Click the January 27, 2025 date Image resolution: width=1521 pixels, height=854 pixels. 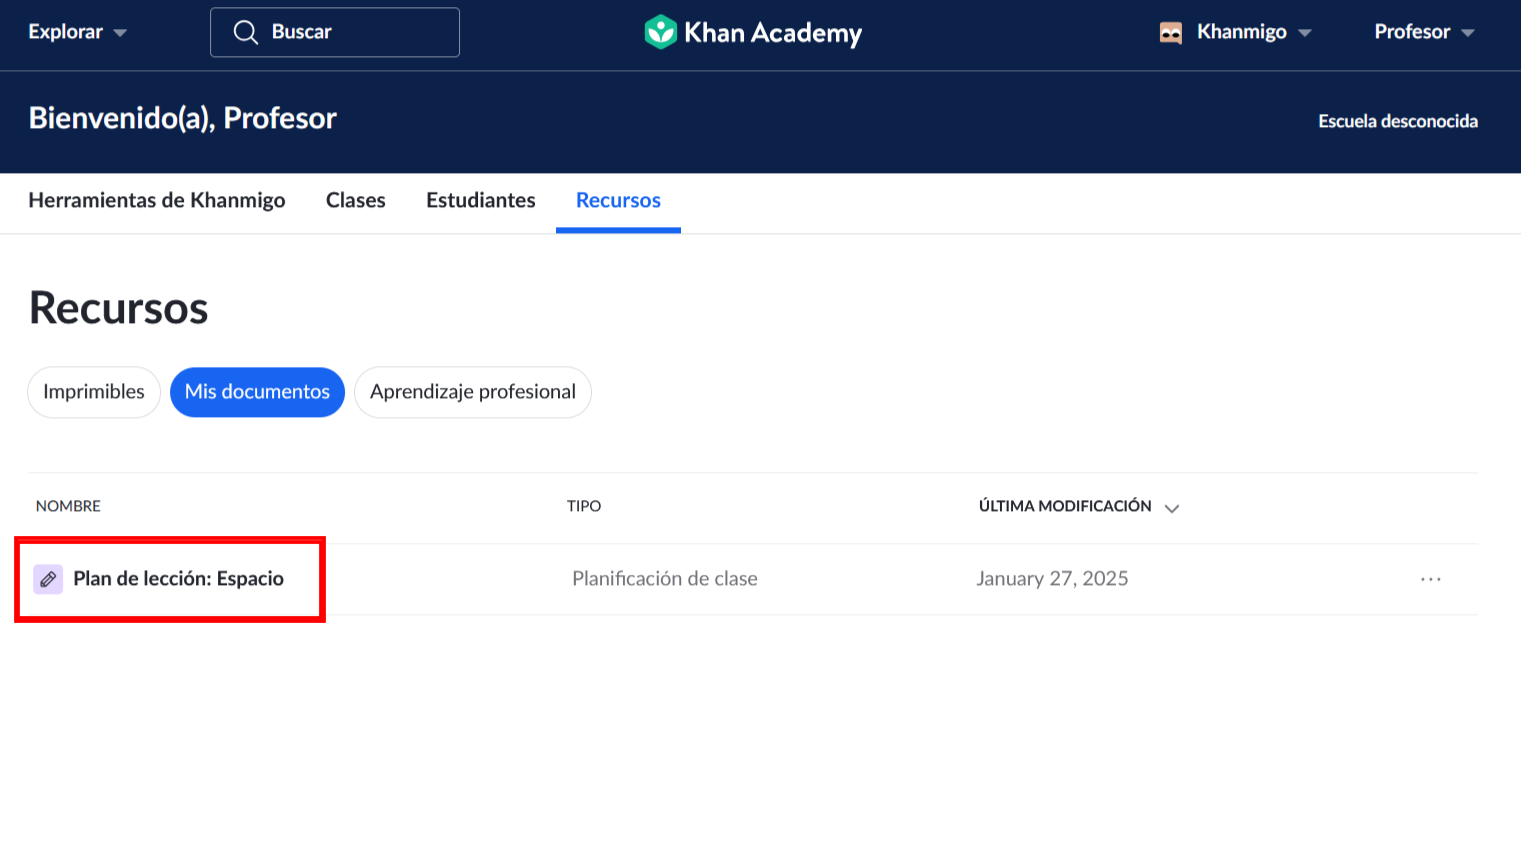pos(1052,579)
